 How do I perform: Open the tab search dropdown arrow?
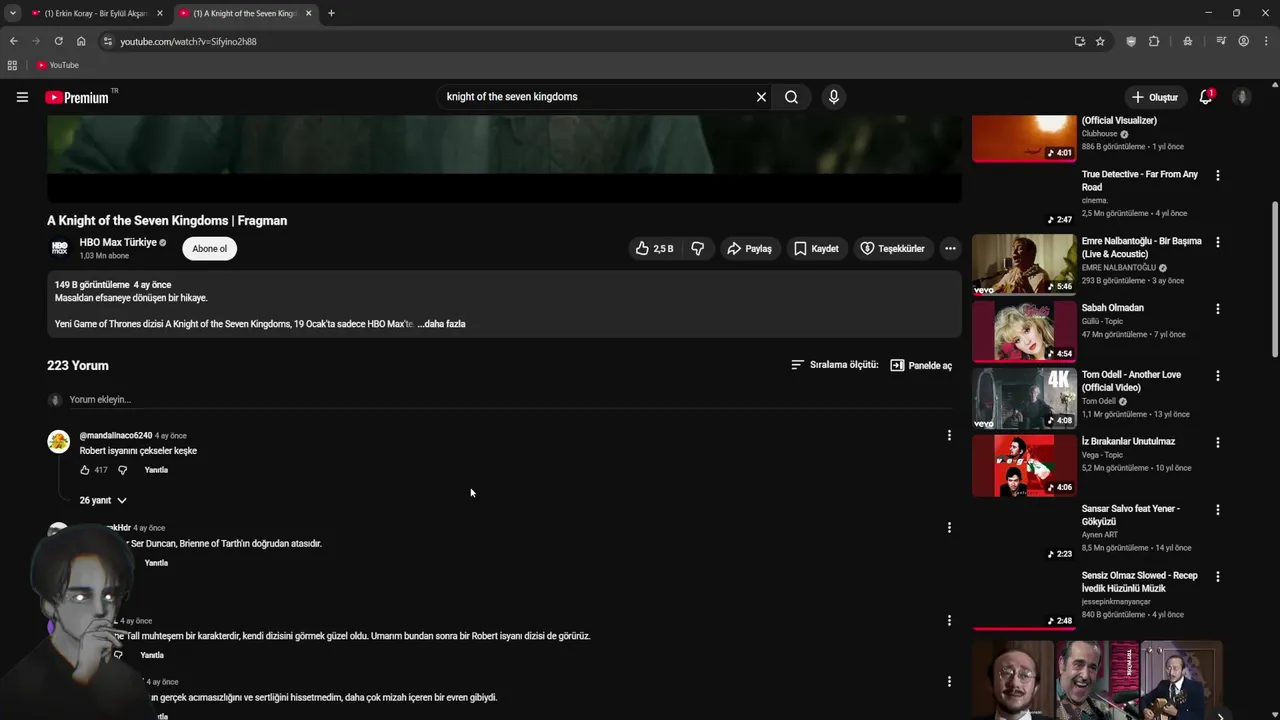pos(12,13)
